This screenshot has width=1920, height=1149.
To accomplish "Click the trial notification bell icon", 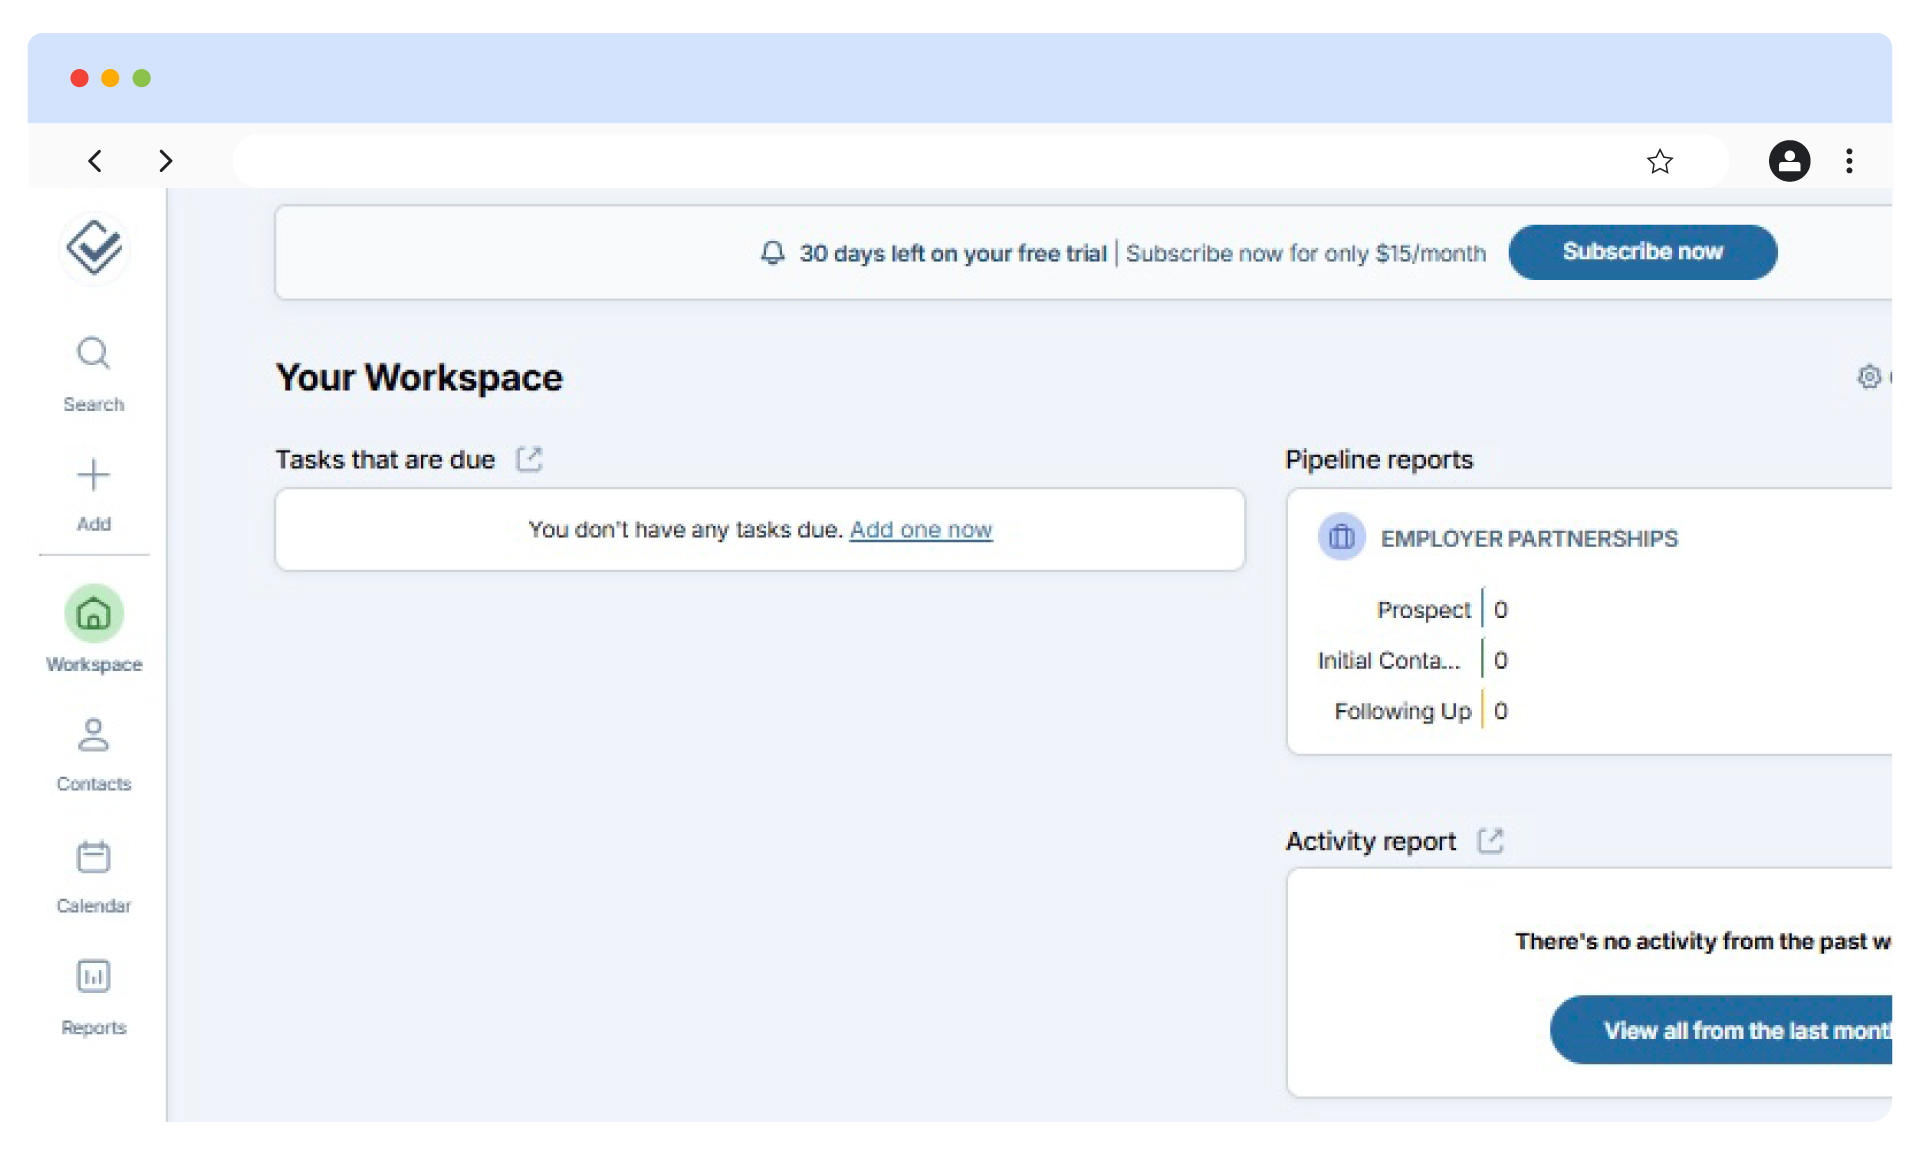I will (x=772, y=253).
